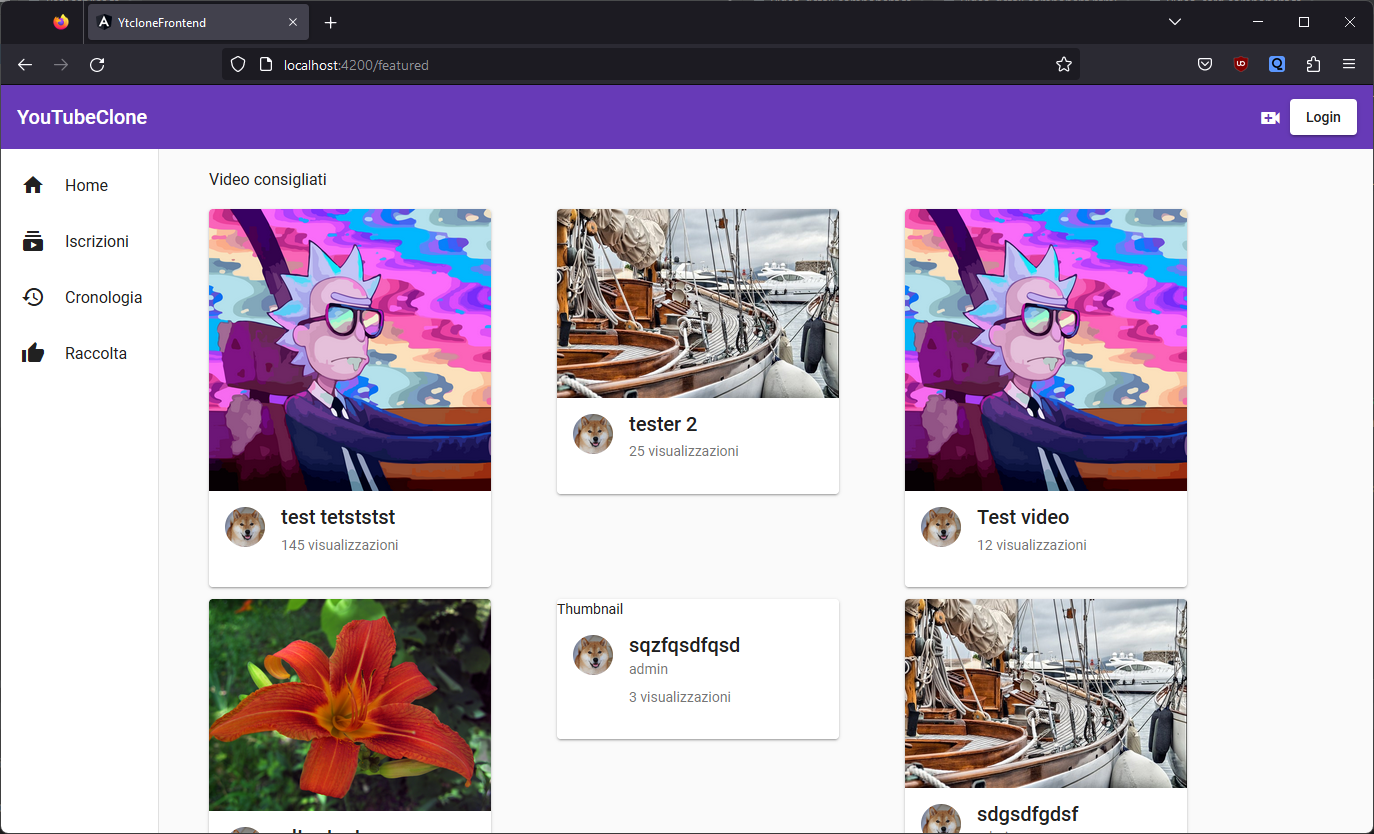Open a new browser tab
The height and width of the screenshot is (834, 1374).
330,21
